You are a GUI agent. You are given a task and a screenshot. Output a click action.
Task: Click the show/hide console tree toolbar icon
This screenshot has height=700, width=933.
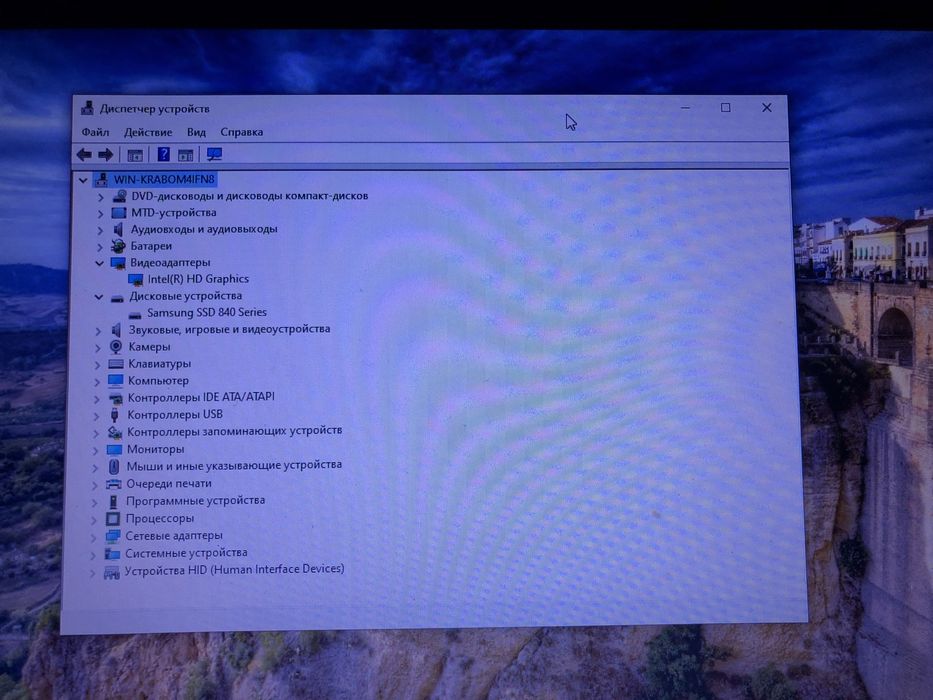click(135, 155)
